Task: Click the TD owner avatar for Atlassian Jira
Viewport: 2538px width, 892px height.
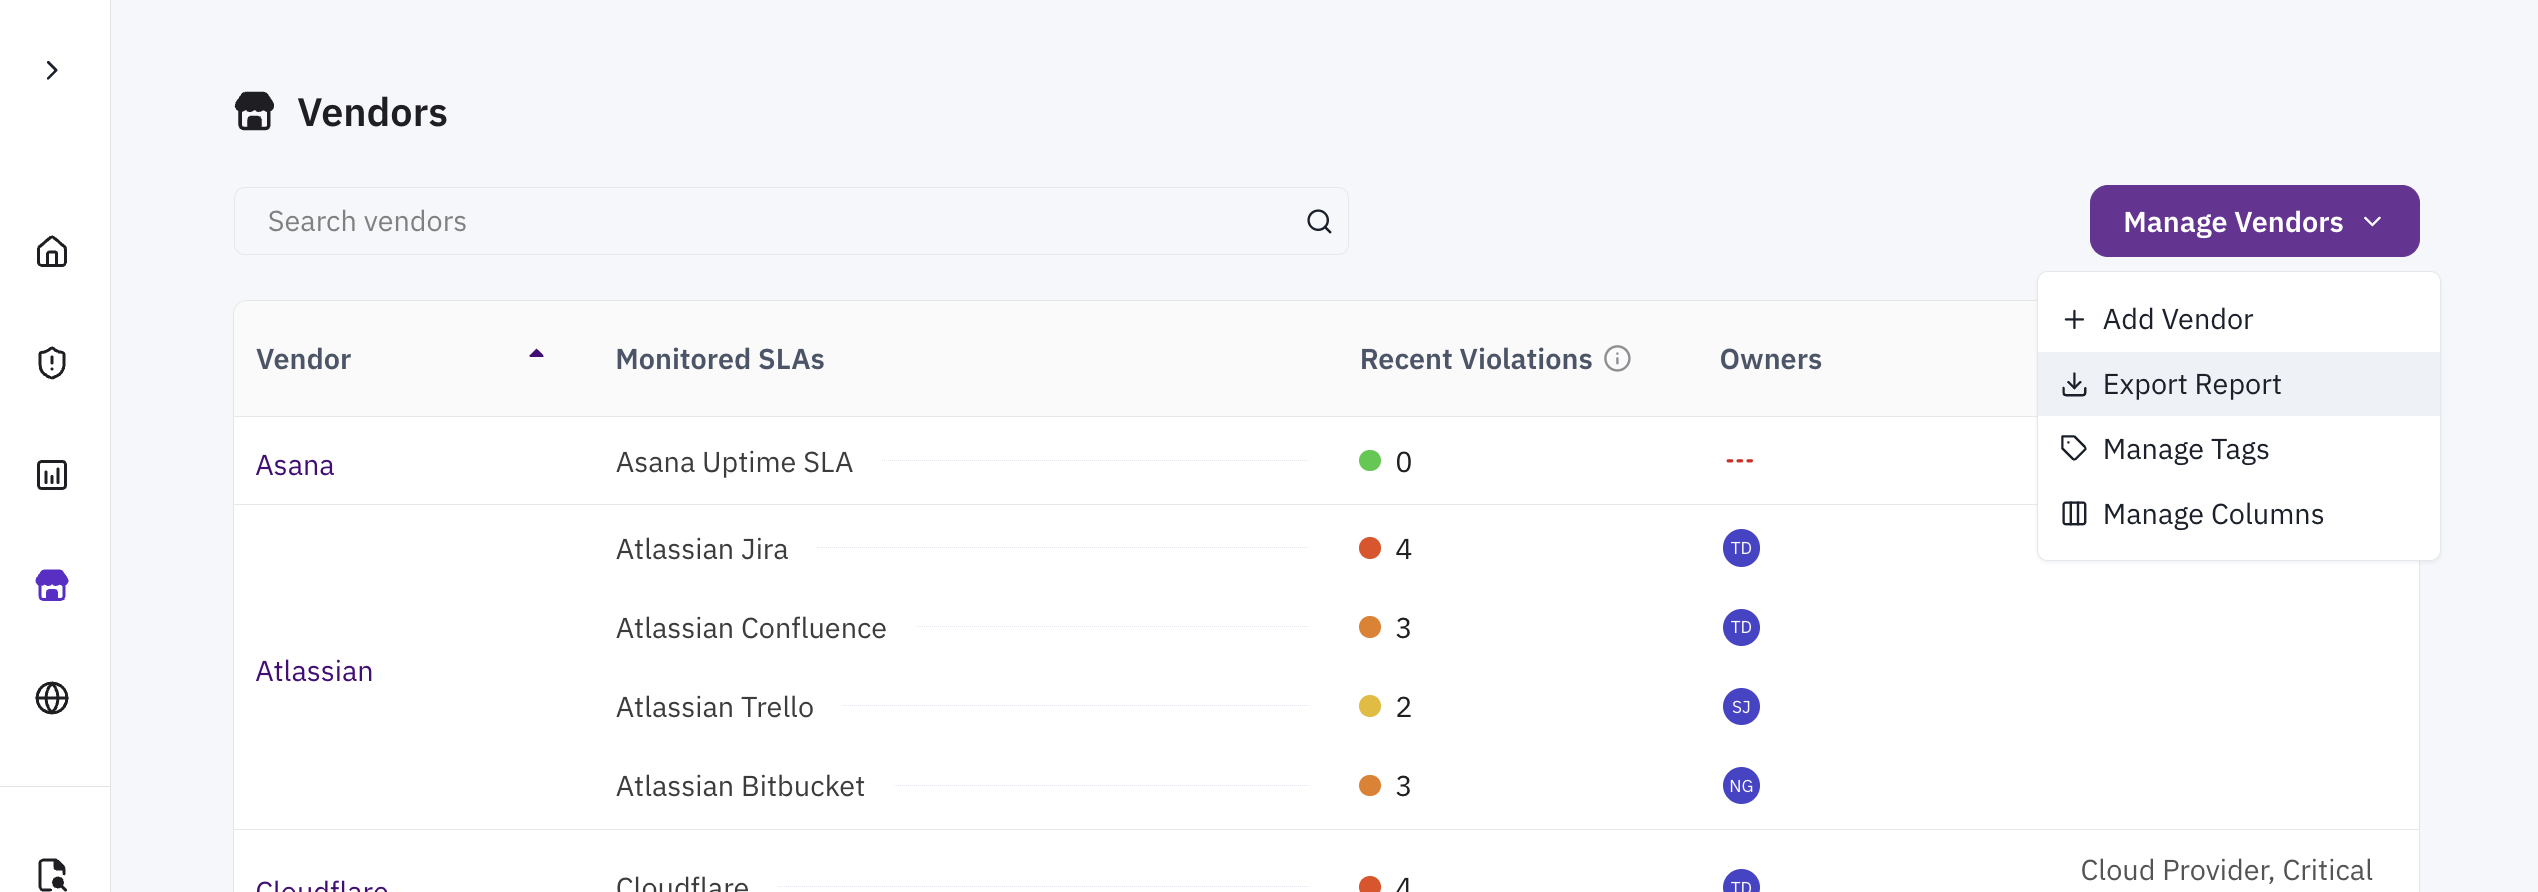Action: pos(1741,548)
